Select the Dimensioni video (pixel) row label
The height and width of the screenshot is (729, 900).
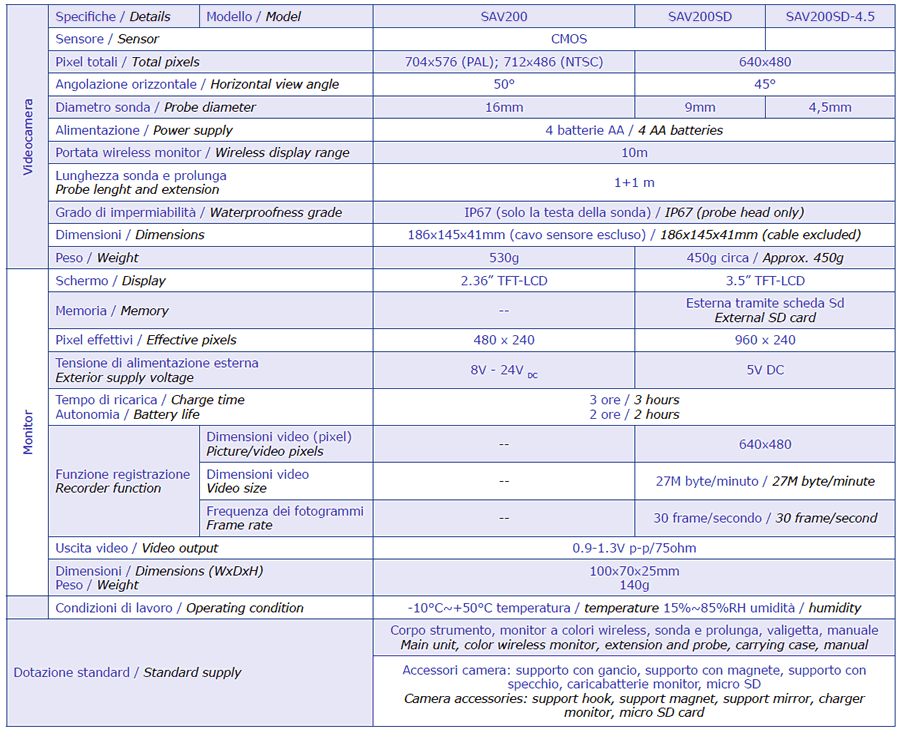pos(279,444)
